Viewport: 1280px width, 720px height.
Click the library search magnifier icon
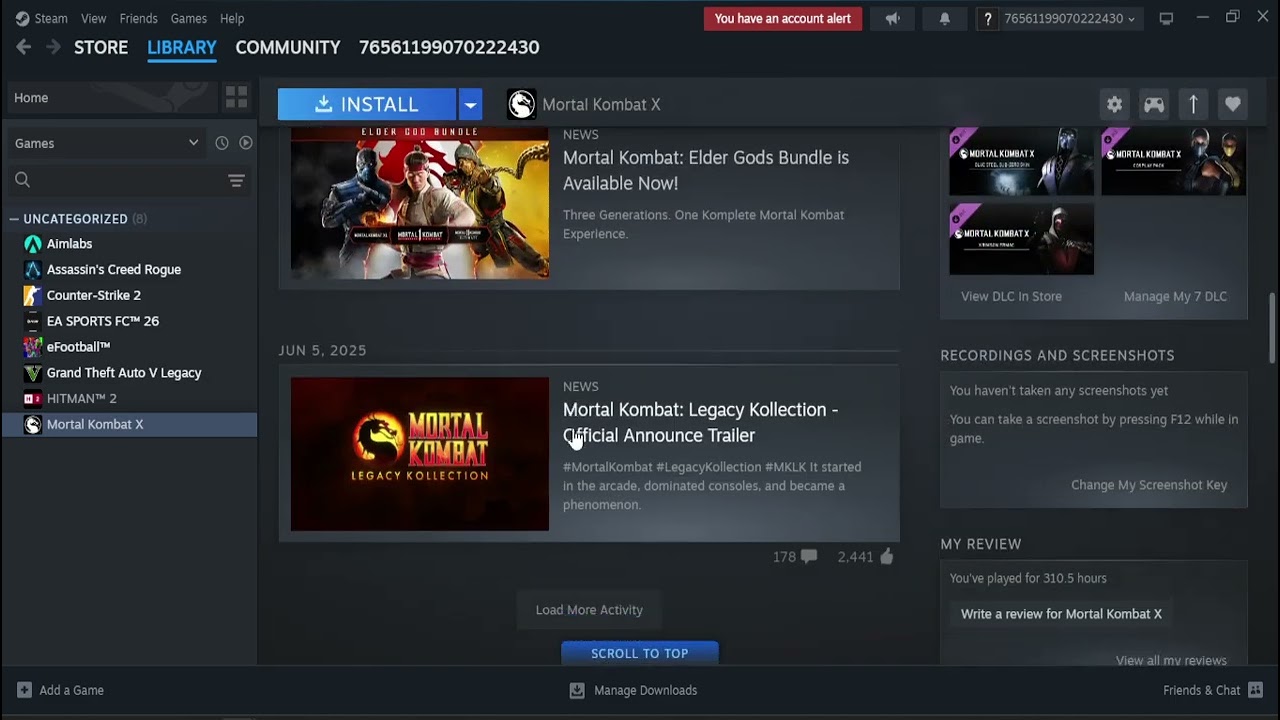point(22,180)
